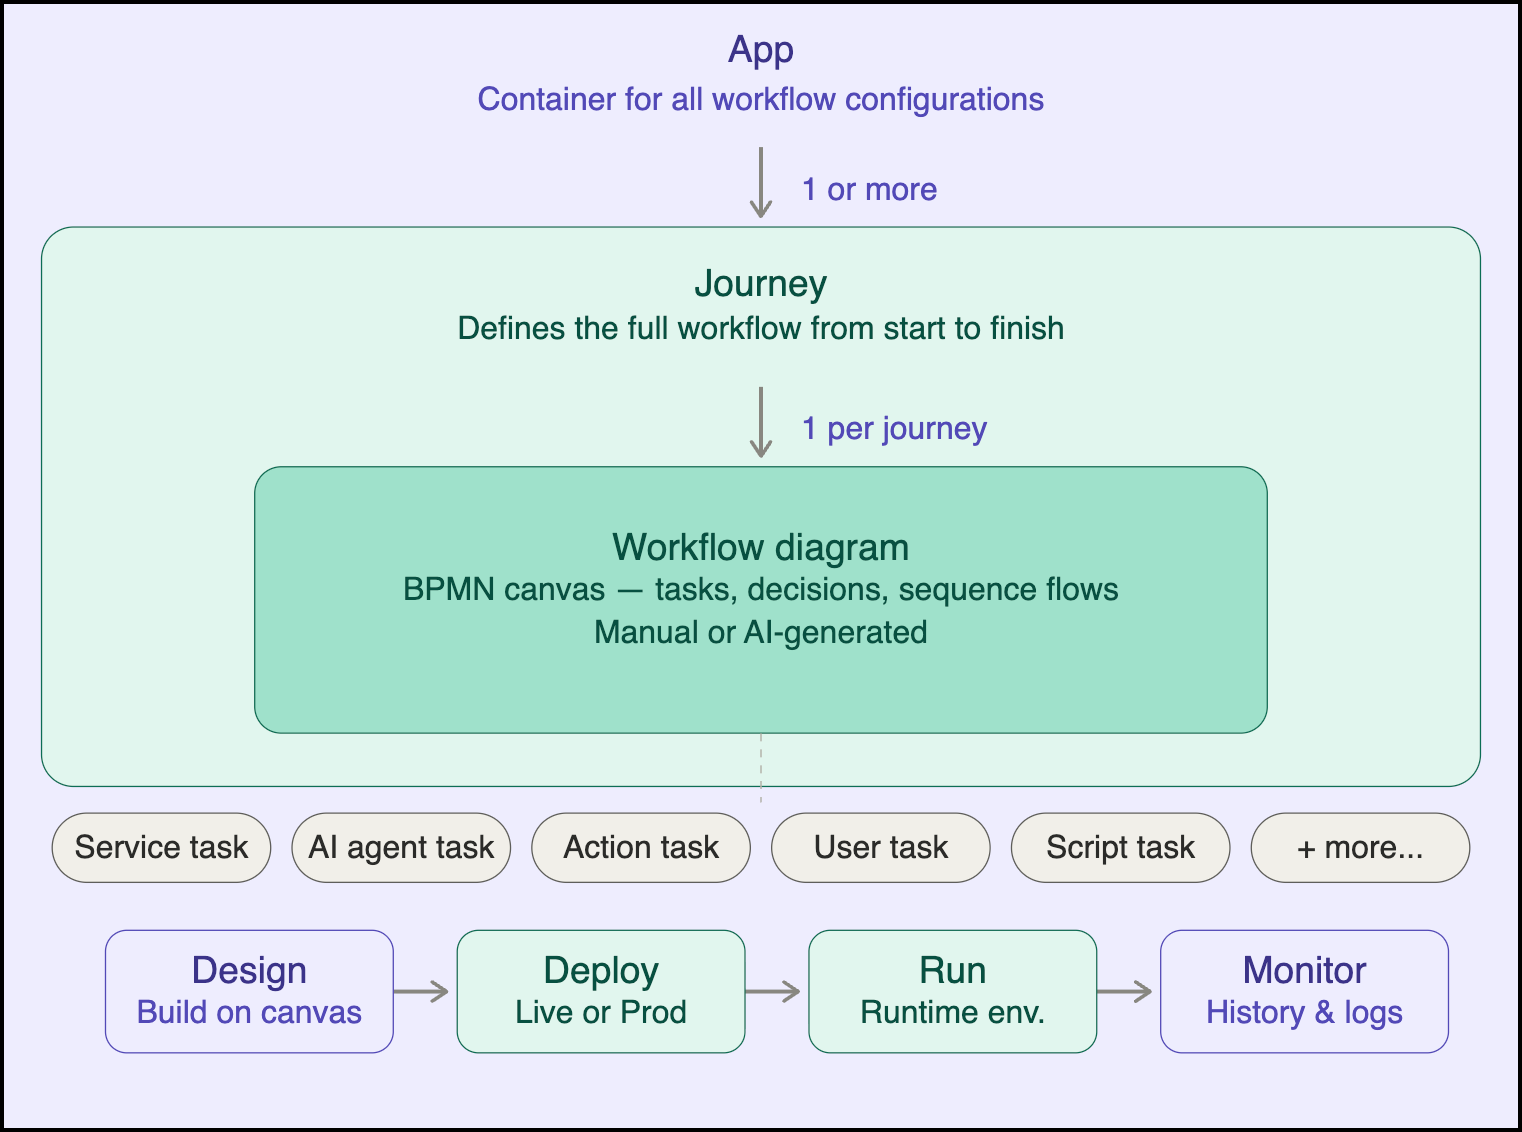Image resolution: width=1522 pixels, height=1132 pixels.
Task: Click the Design stage box
Action: pos(249,992)
